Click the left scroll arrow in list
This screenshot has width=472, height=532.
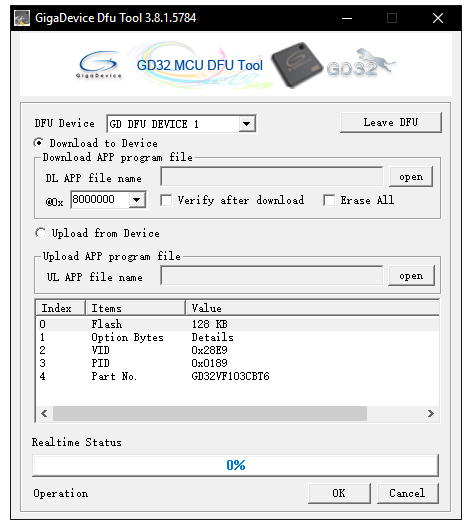click(44, 414)
